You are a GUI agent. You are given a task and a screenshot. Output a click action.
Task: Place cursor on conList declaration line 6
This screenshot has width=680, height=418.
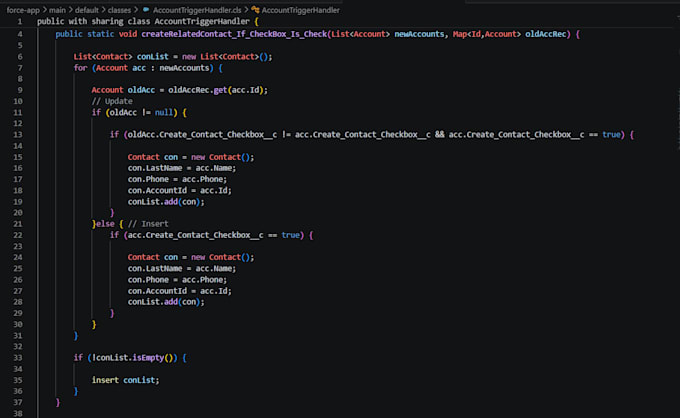(173, 56)
